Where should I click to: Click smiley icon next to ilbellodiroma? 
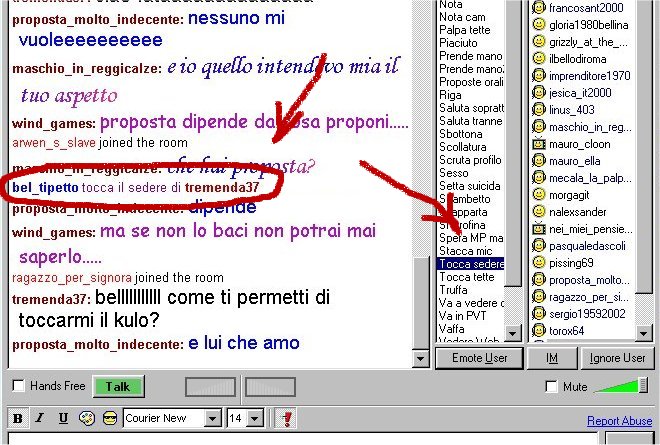click(539, 58)
